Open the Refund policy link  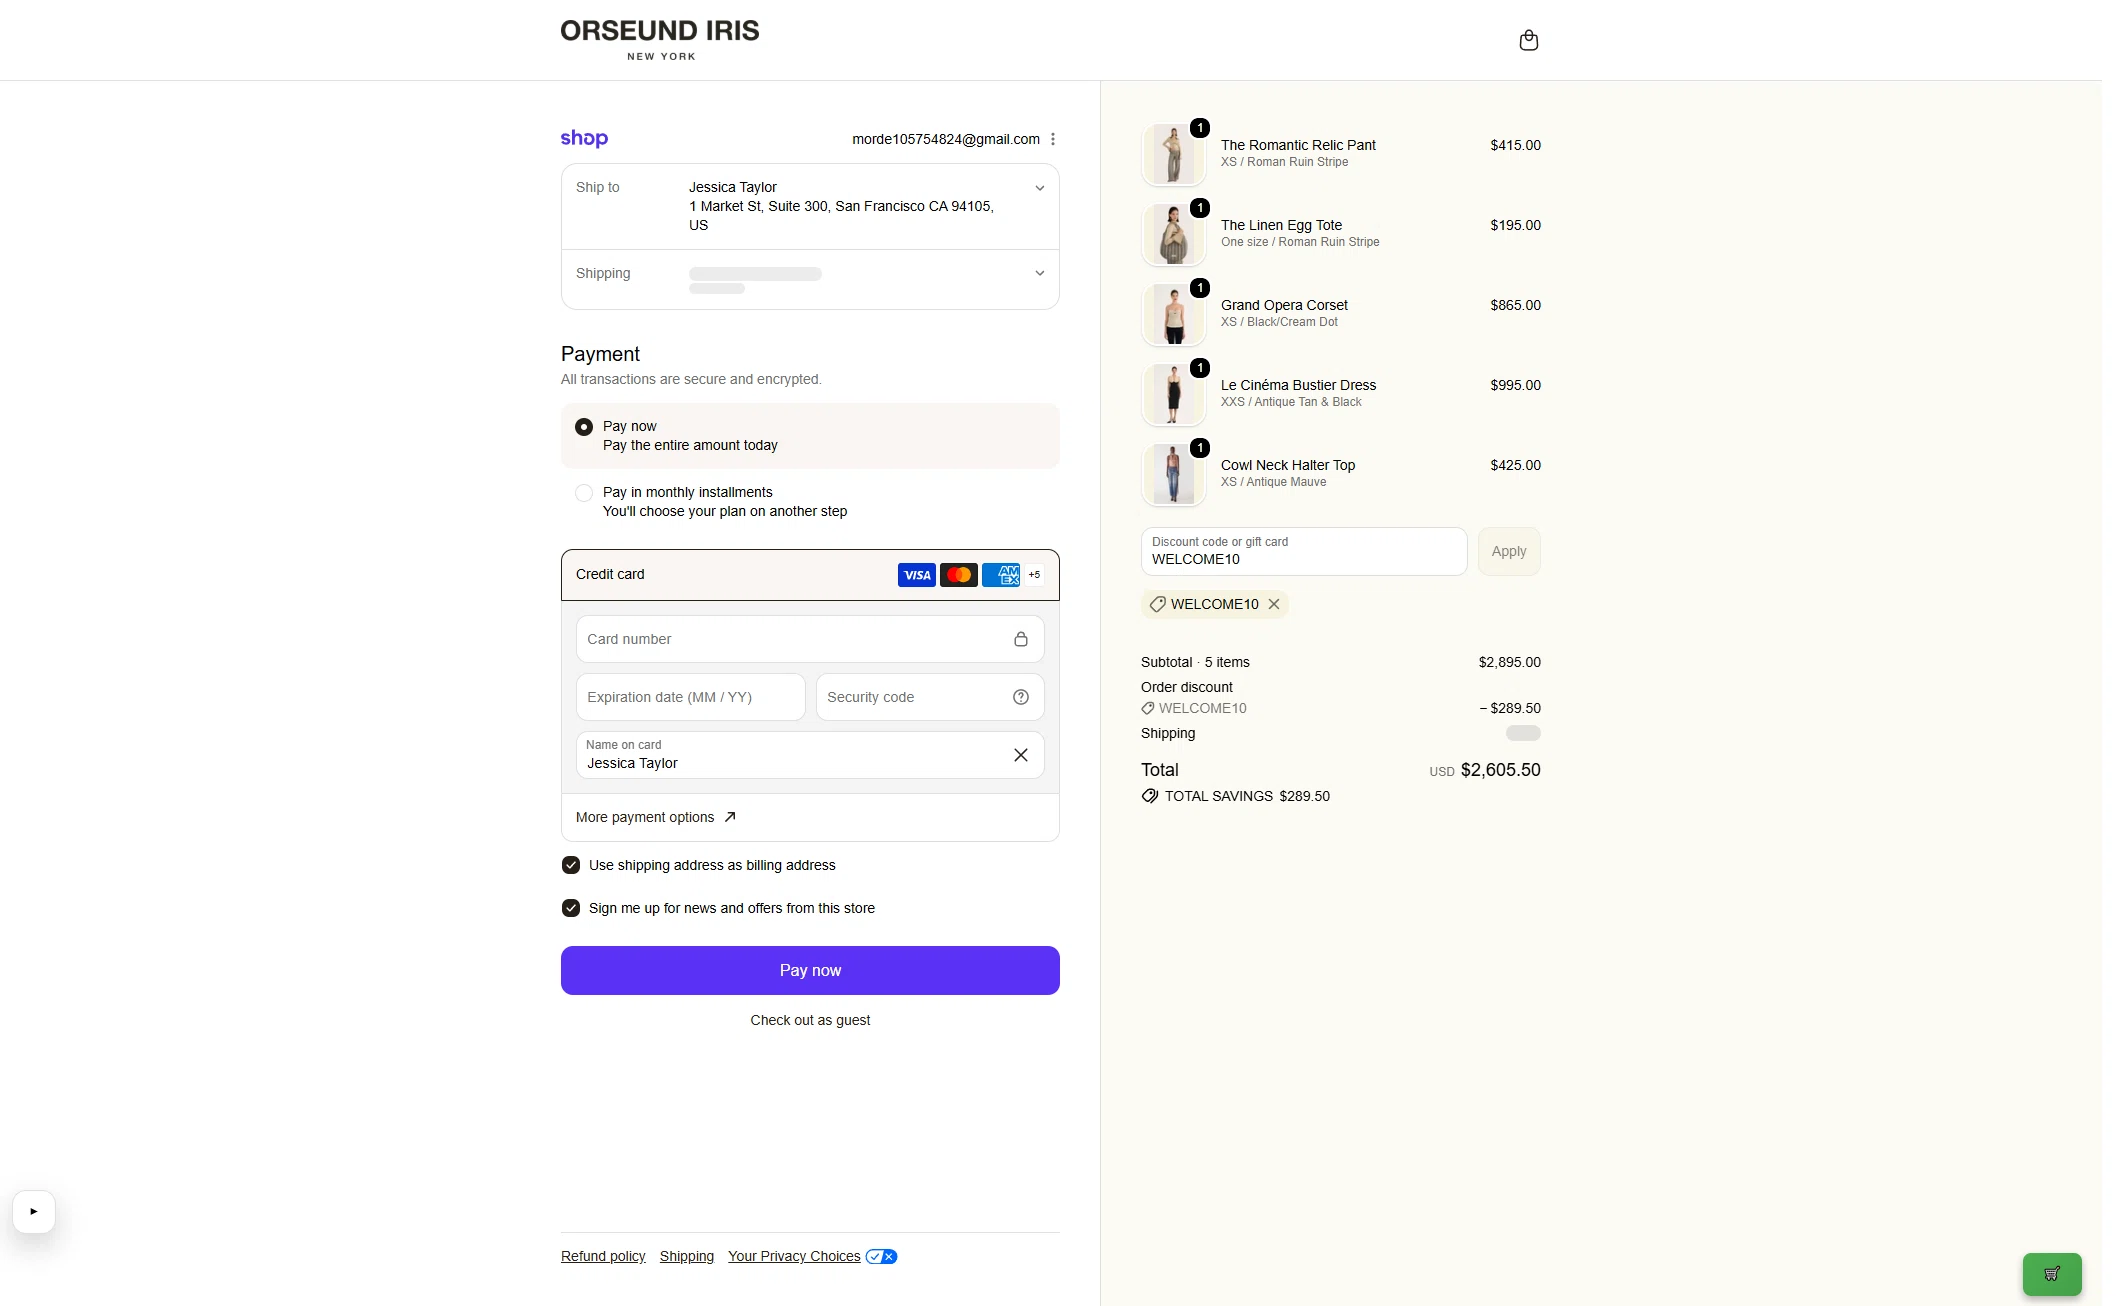(x=603, y=1256)
